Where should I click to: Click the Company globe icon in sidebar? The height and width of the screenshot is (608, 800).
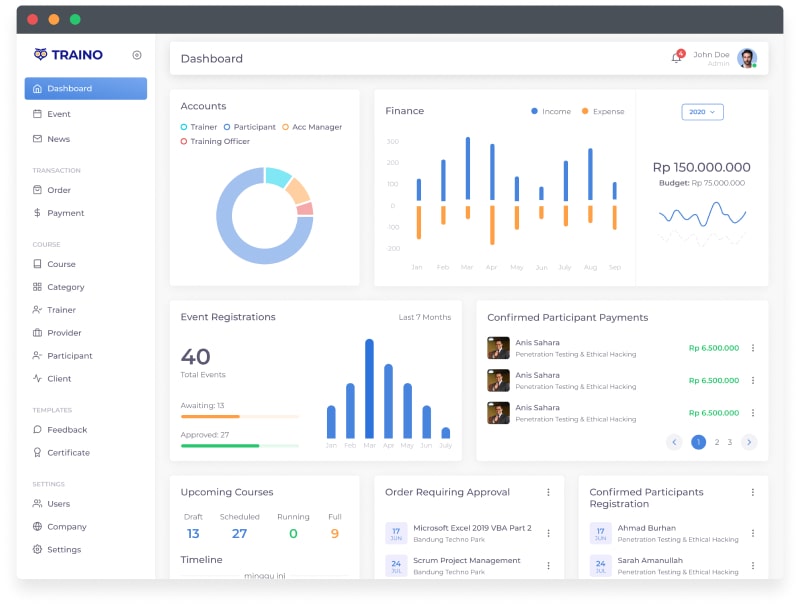(x=37, y=527)
